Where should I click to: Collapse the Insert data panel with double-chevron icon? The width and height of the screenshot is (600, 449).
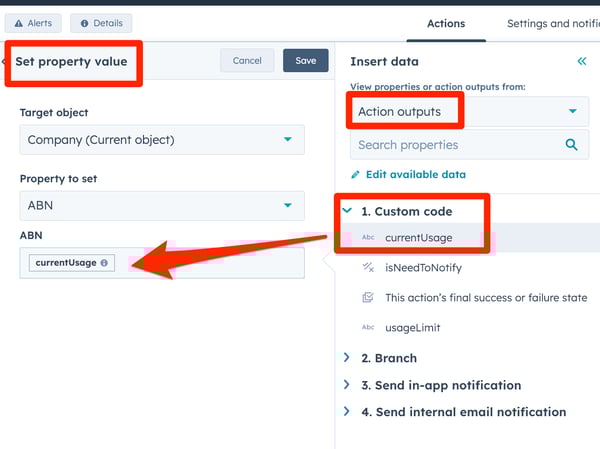(582, 61)
